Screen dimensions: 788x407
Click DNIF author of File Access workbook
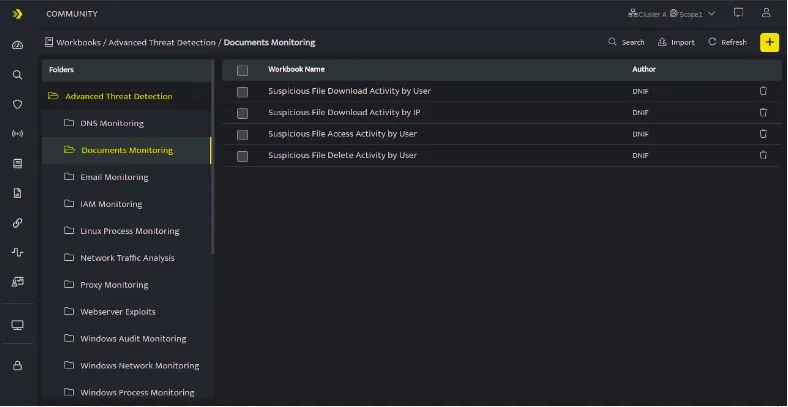(640, 135)
